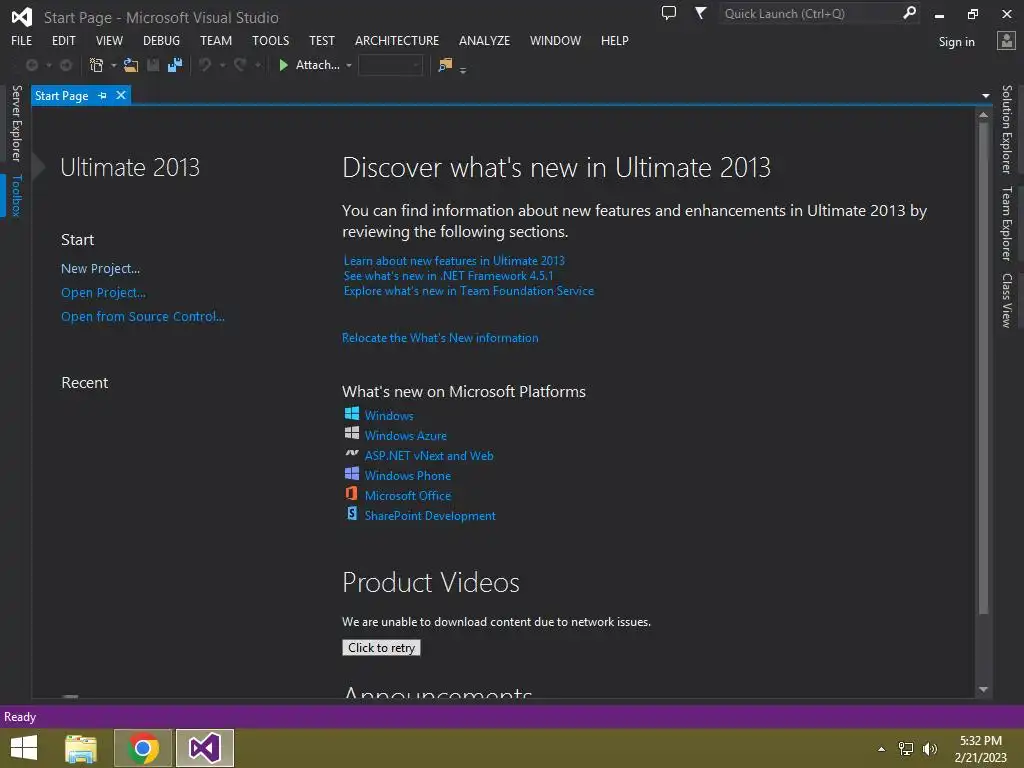Show hidden tray icons arrow
This screenshot has width=1024, height=768.
coord(882,749)
